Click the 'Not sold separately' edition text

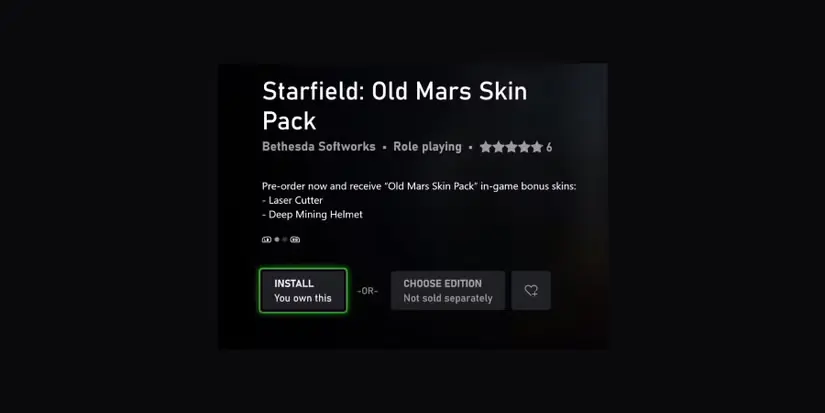pos(448,298)
